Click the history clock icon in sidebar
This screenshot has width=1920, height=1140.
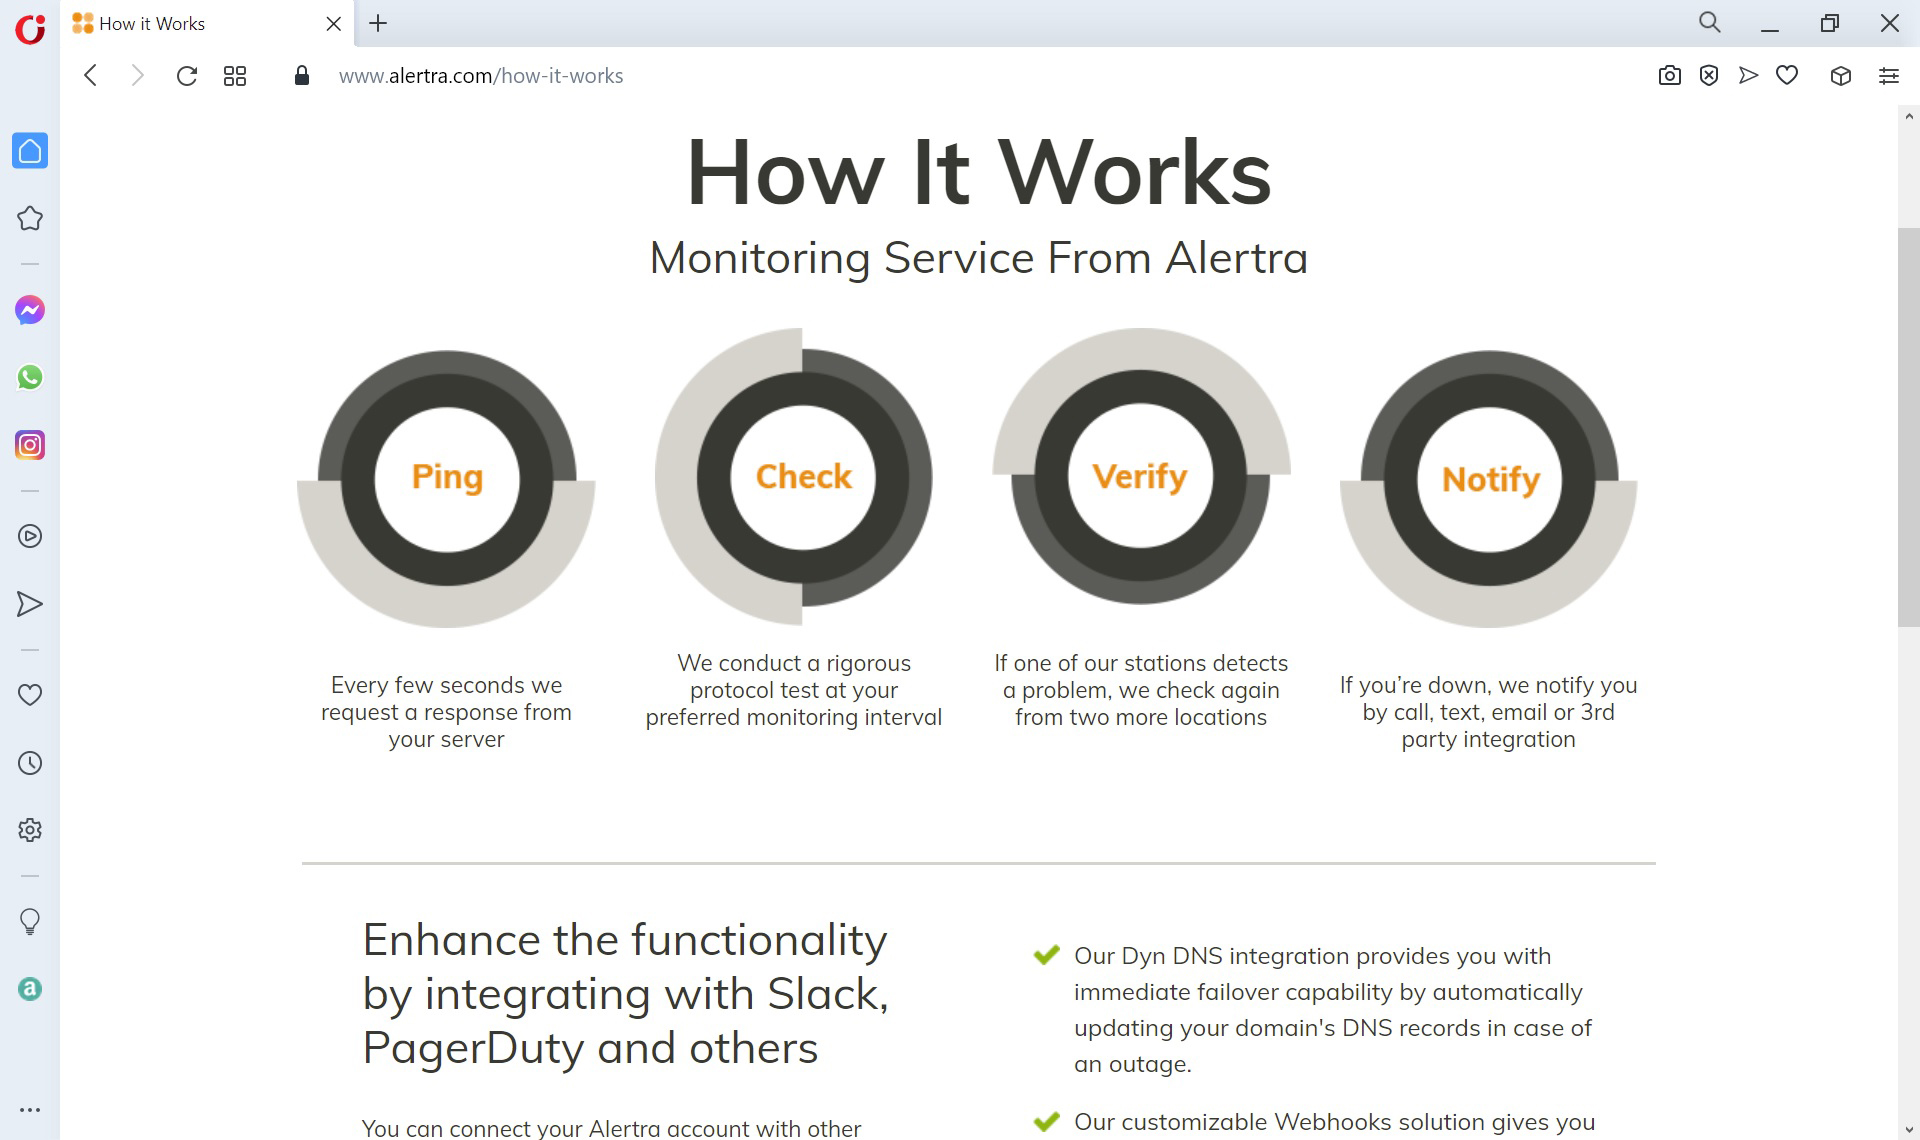pos(30,761)
